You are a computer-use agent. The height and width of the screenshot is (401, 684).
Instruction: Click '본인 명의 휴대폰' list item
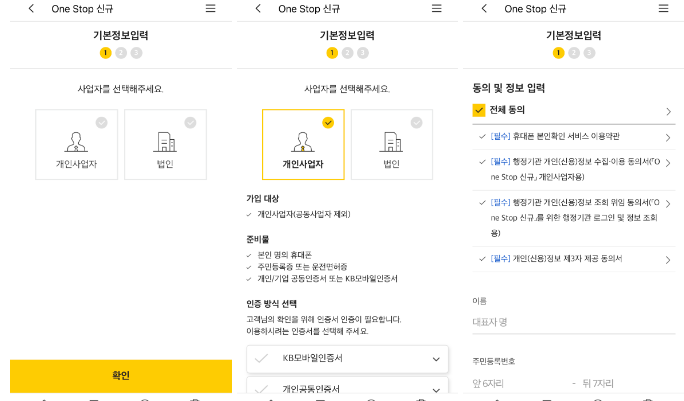point(284,255)
